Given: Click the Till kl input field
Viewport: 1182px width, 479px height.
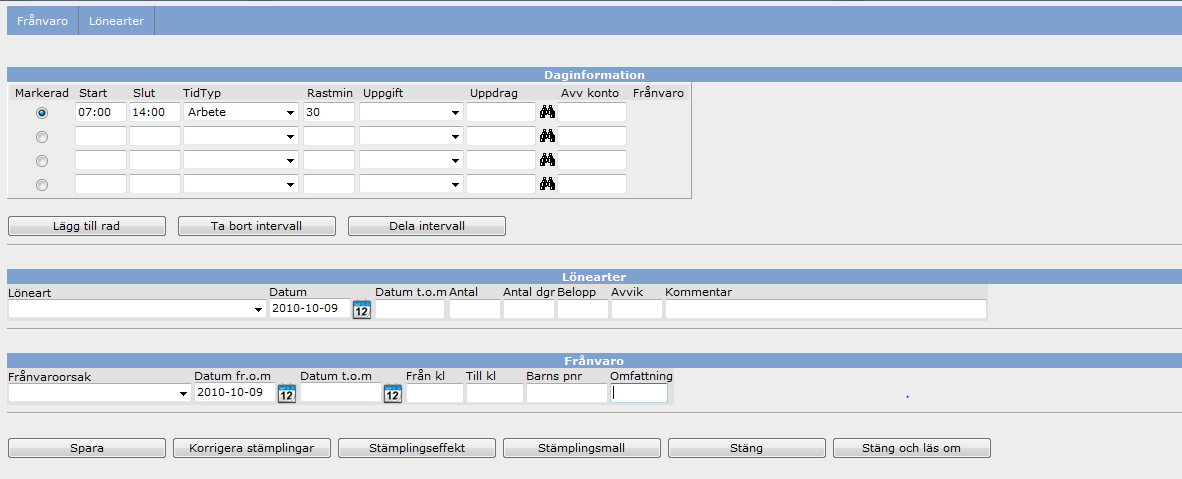Looking at the screenshot, I should coord(495,393).
